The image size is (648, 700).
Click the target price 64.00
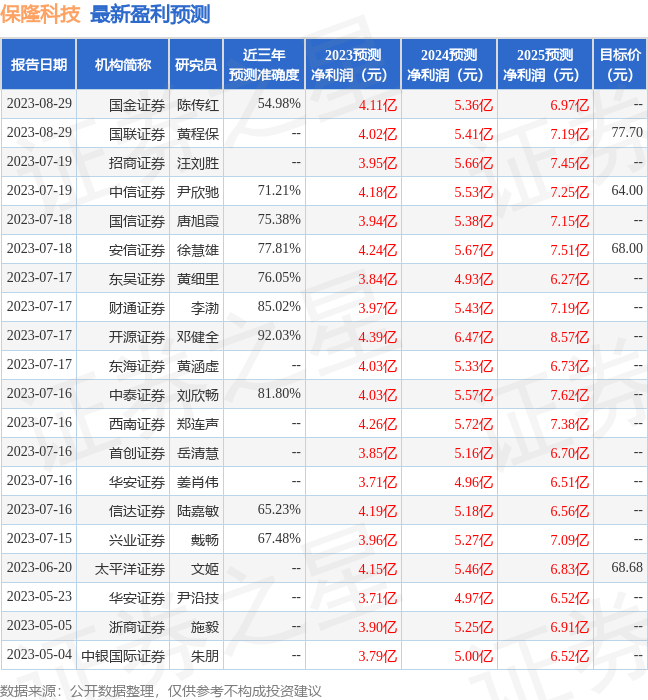pyautogui.click(x=627, y=191)
